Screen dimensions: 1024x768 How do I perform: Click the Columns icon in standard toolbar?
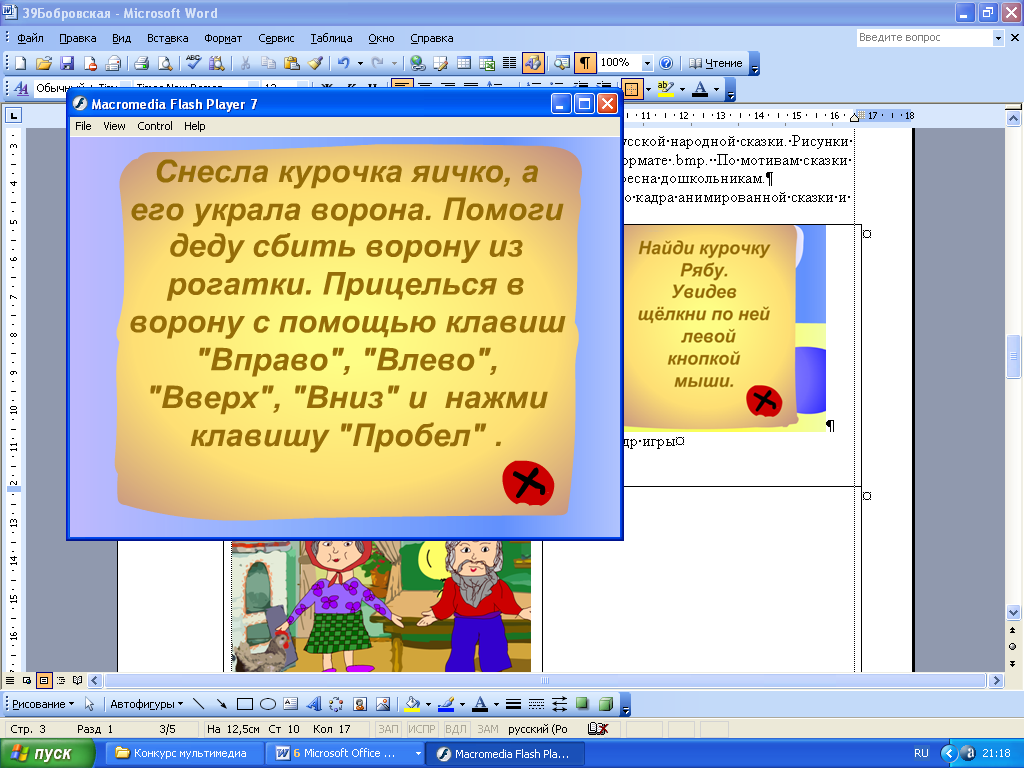(x=509, y=63)
